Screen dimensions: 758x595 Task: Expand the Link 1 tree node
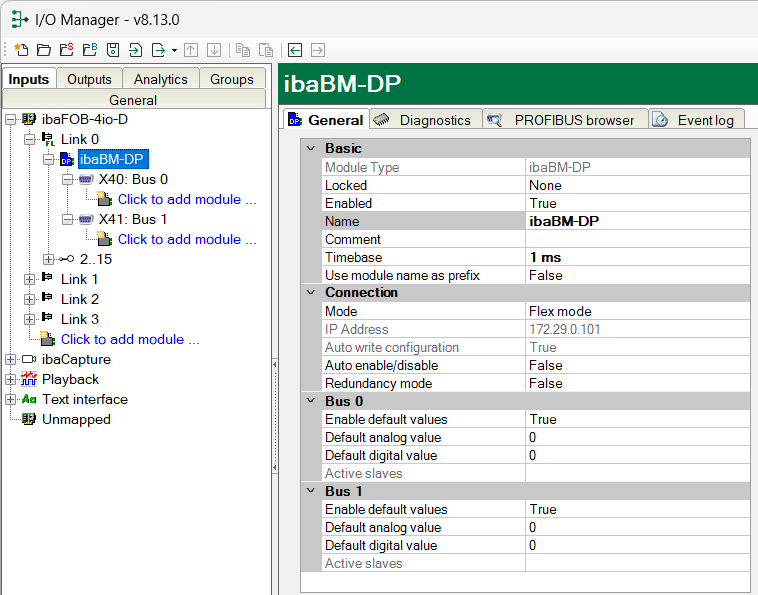tap(30, 279)
